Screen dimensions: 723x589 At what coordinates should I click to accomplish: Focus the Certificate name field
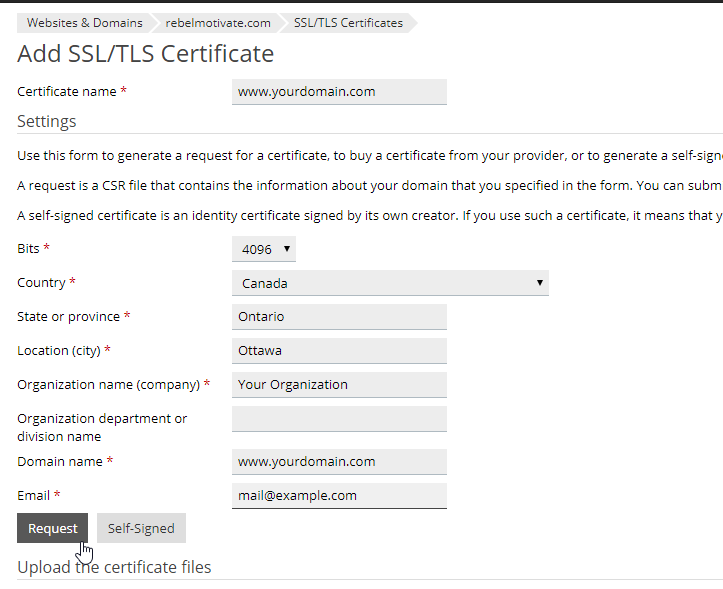(339, 92)
